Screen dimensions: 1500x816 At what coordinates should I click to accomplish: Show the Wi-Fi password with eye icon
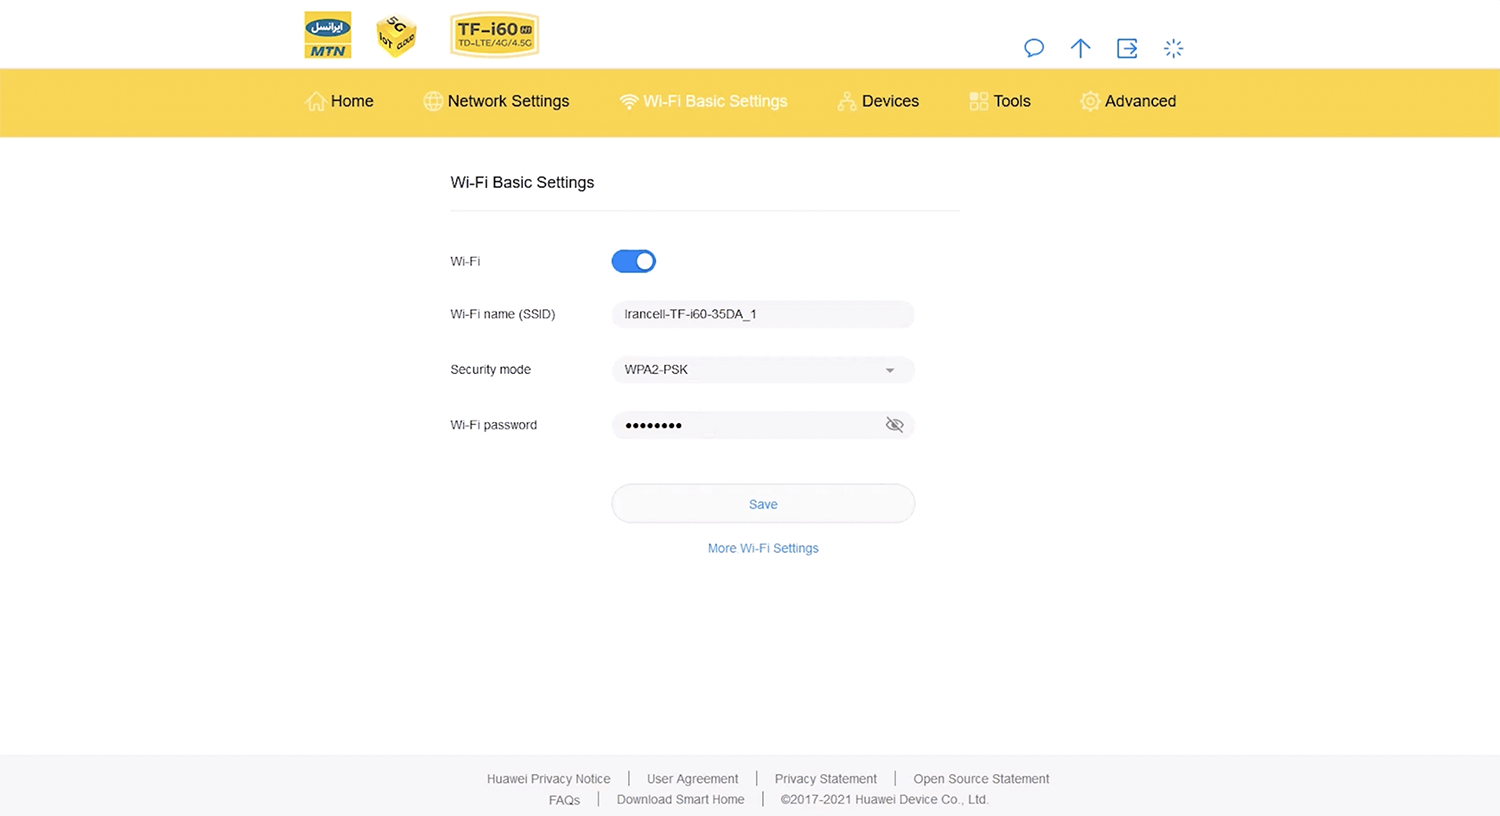click(x=894, y=425)
